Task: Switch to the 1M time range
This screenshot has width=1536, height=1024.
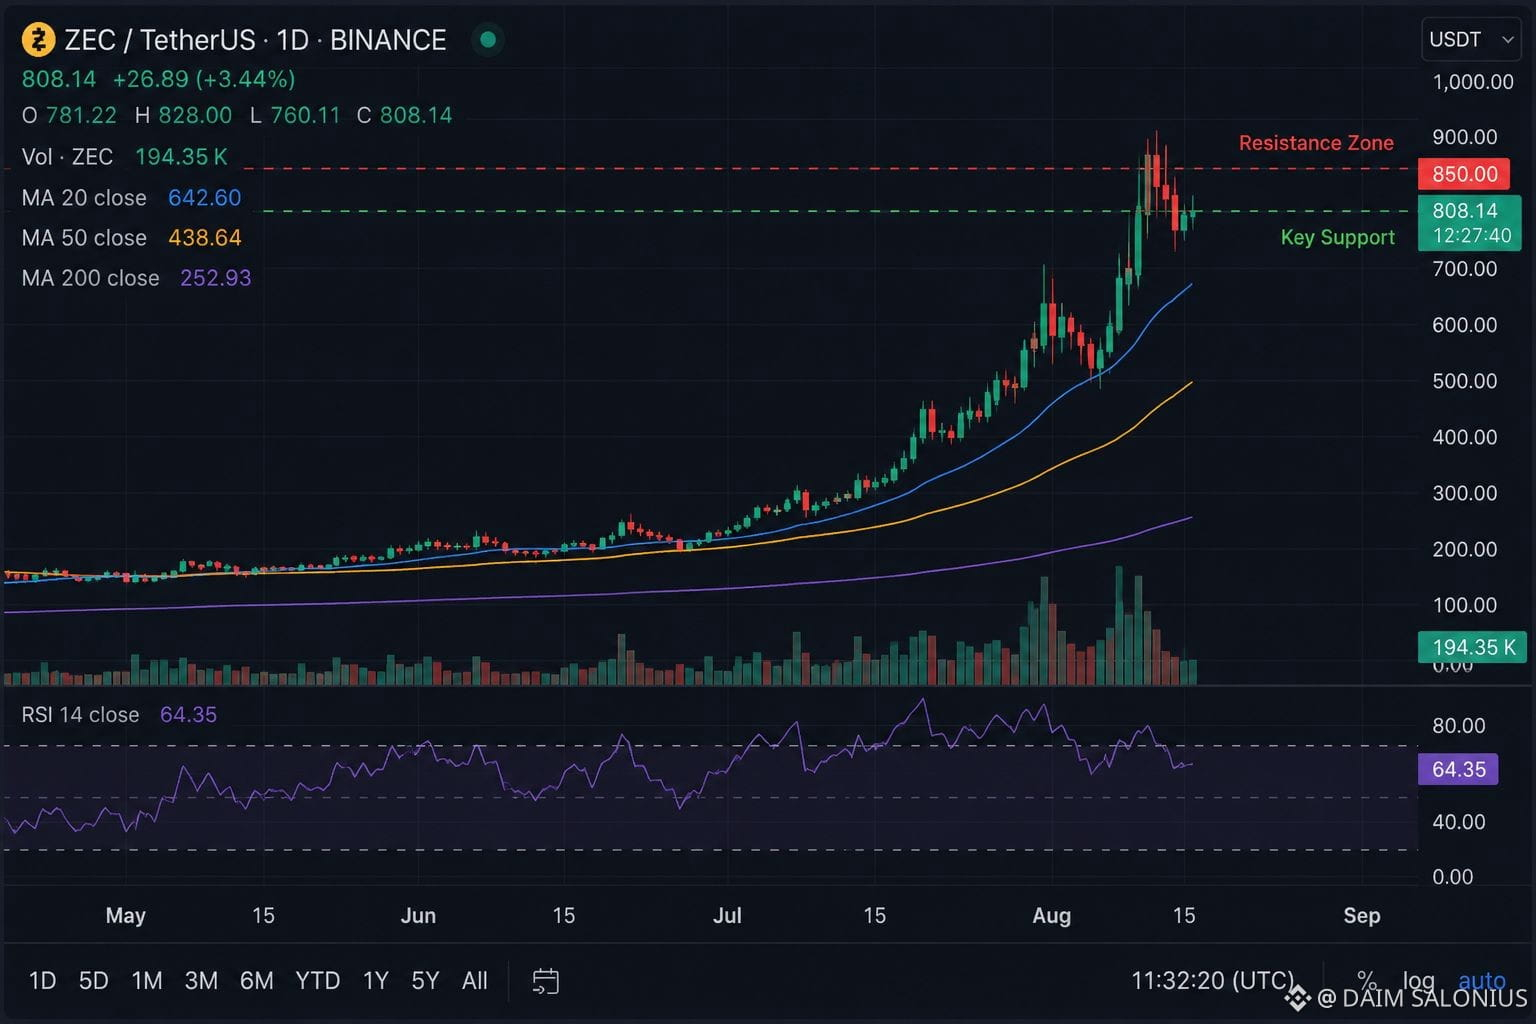Action: click(x=147, y=981)
